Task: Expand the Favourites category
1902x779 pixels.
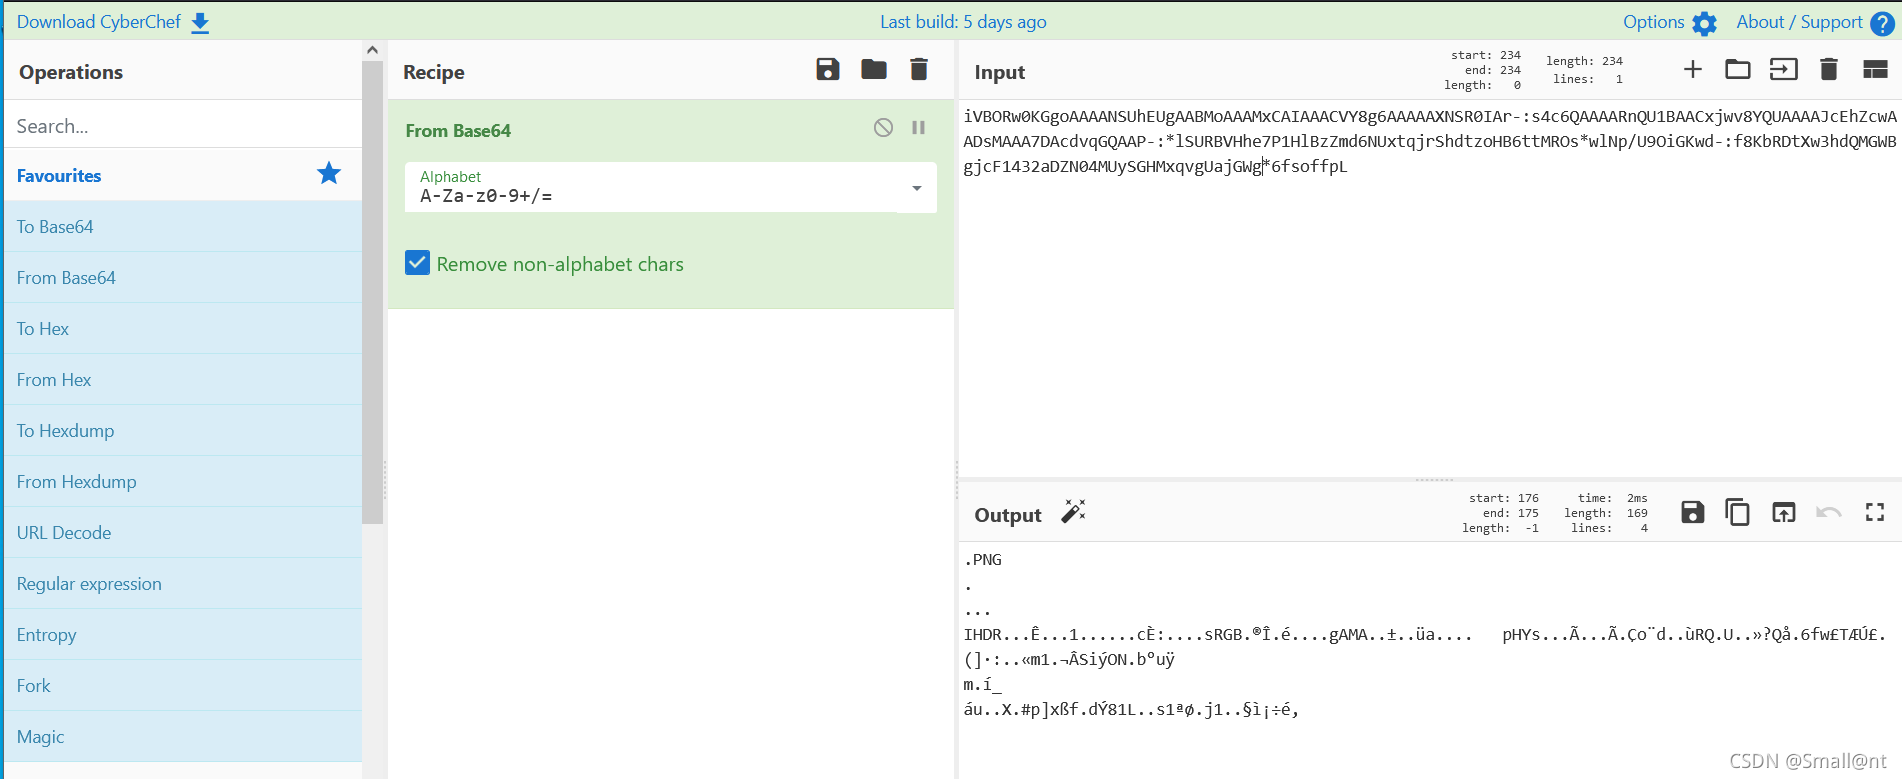Action: [x=183, y=175]
